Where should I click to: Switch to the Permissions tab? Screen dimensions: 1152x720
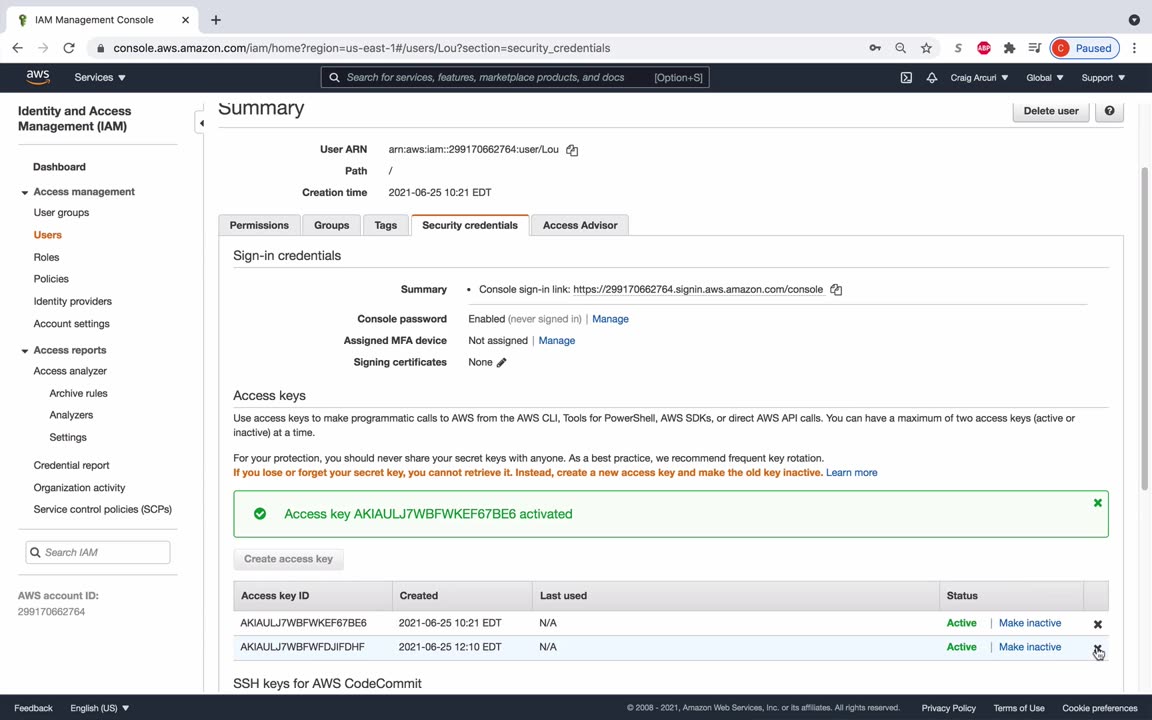pyautogui.click(x=259, y=226)
